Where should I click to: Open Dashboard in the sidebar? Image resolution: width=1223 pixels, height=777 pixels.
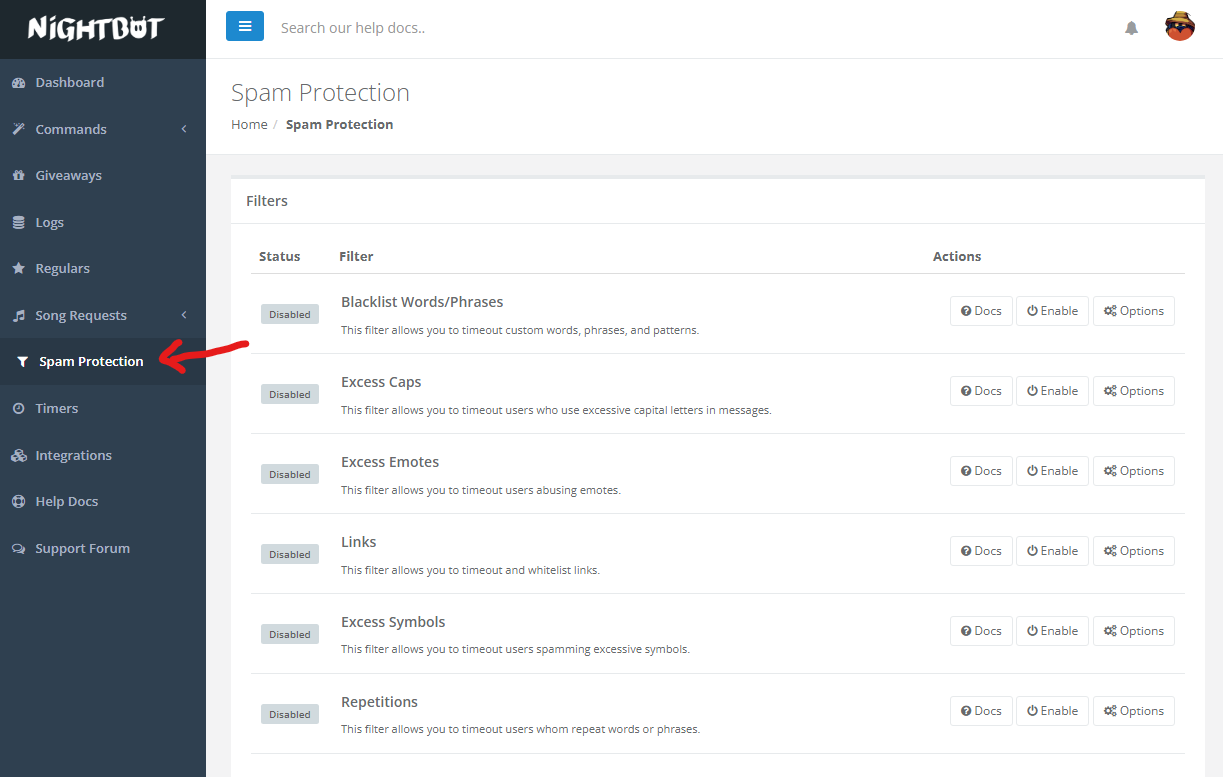point(103,83)
